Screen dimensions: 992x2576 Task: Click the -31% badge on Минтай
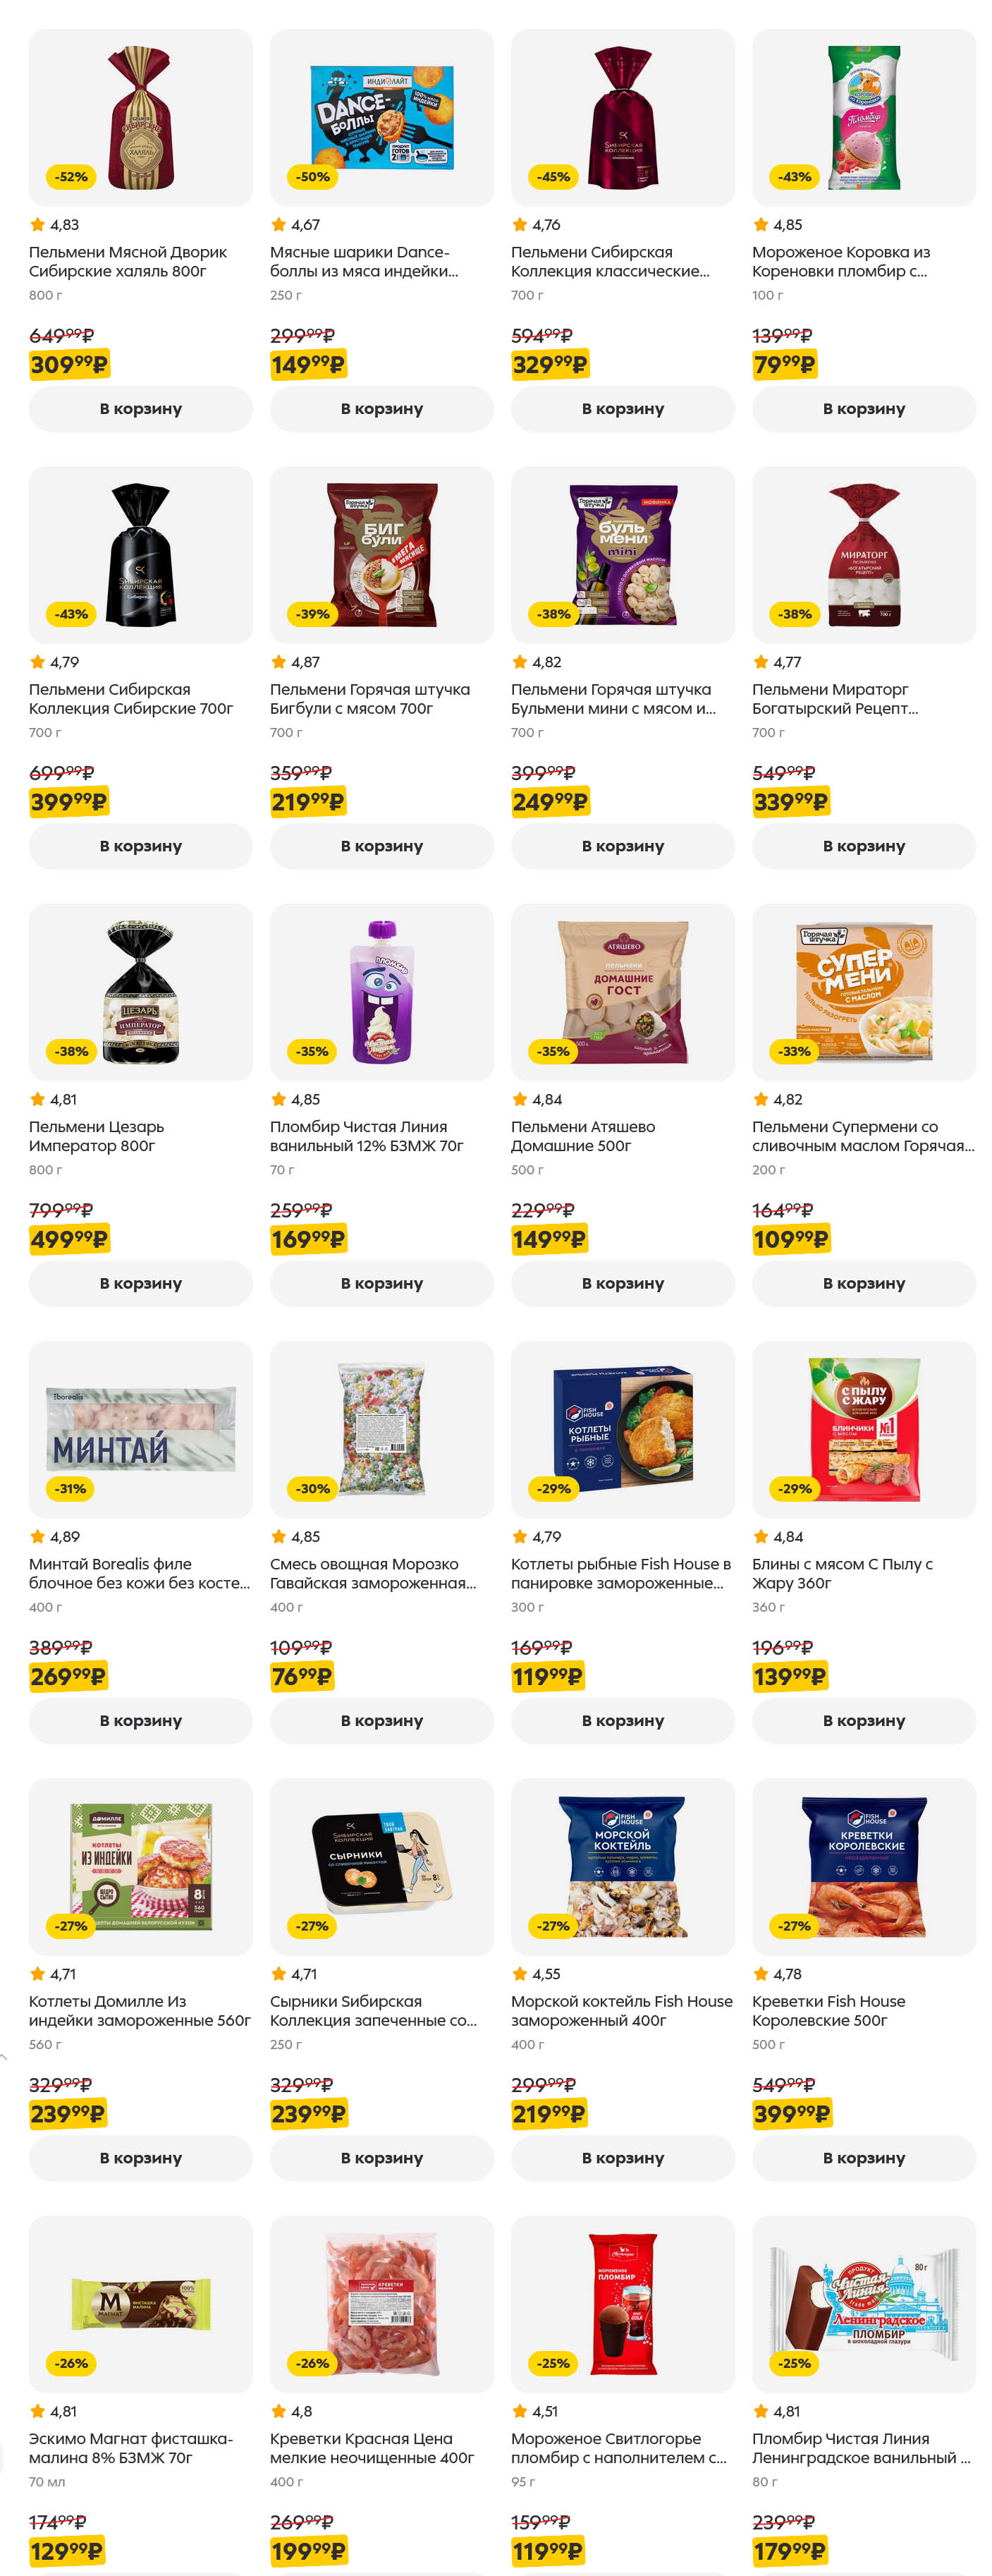point(71,1489)
